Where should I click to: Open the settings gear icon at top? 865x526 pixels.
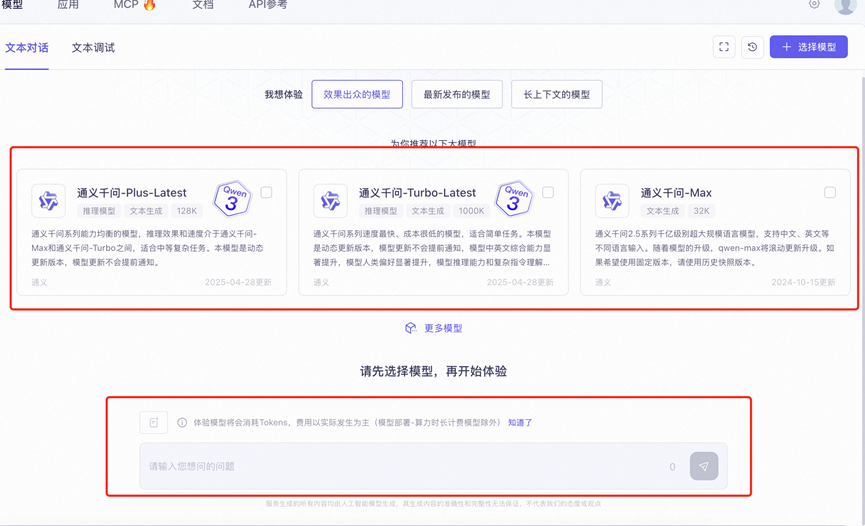[814, 4]
